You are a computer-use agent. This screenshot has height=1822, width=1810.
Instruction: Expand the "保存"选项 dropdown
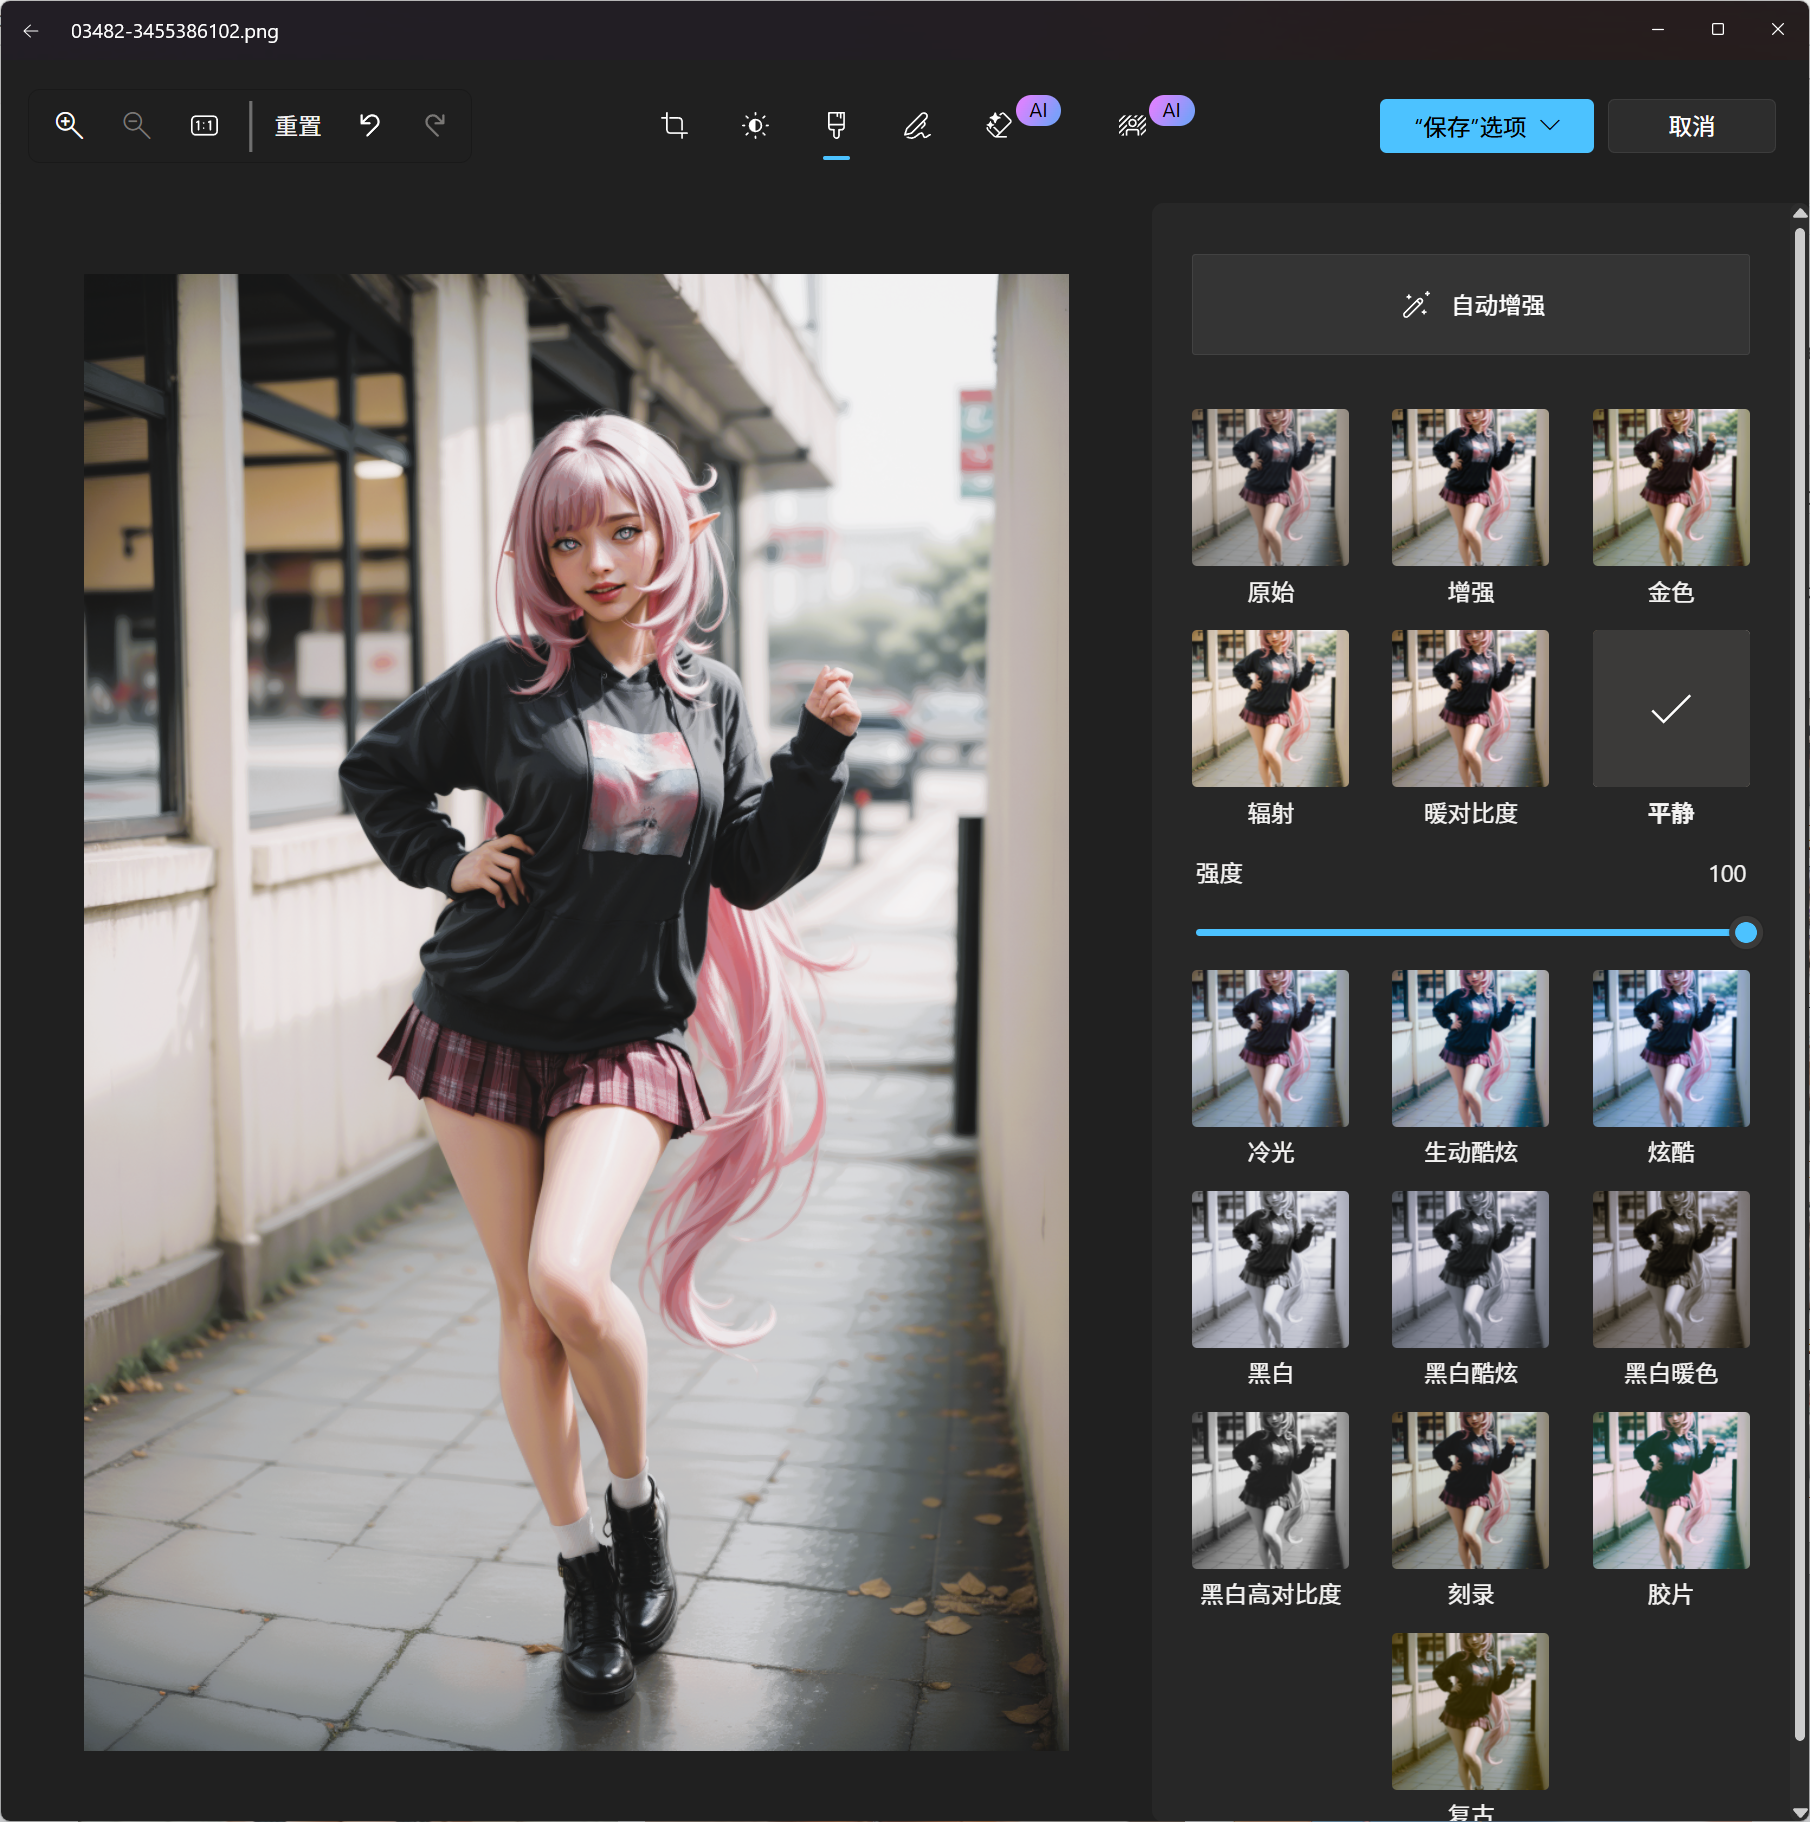click(1486, 126)
